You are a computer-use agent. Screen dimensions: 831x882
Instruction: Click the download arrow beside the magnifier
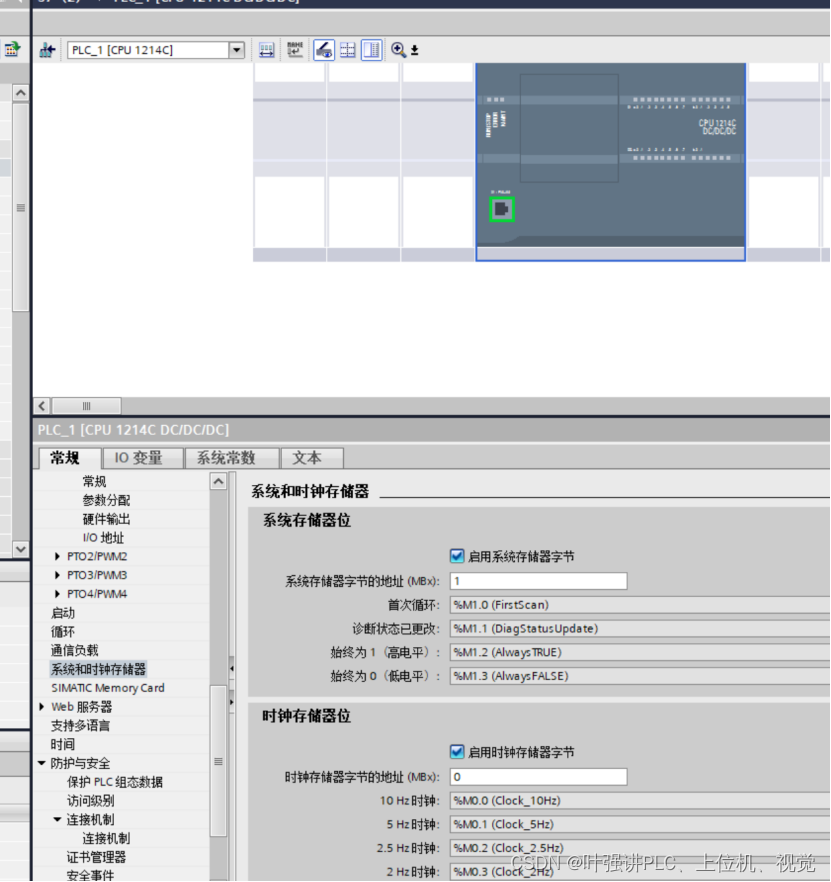tap(415, 51)
